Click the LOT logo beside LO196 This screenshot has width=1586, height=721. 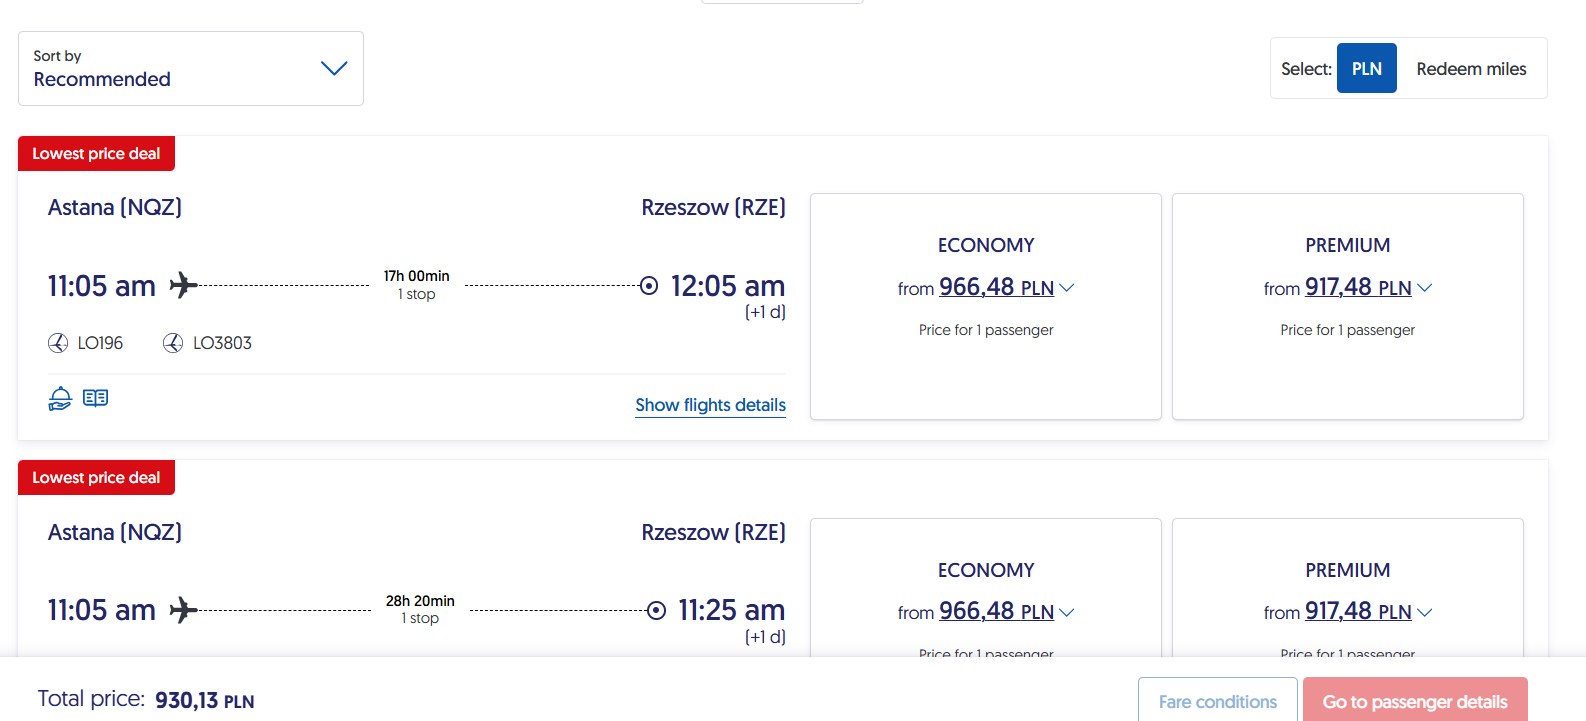[x=58, y=343]
